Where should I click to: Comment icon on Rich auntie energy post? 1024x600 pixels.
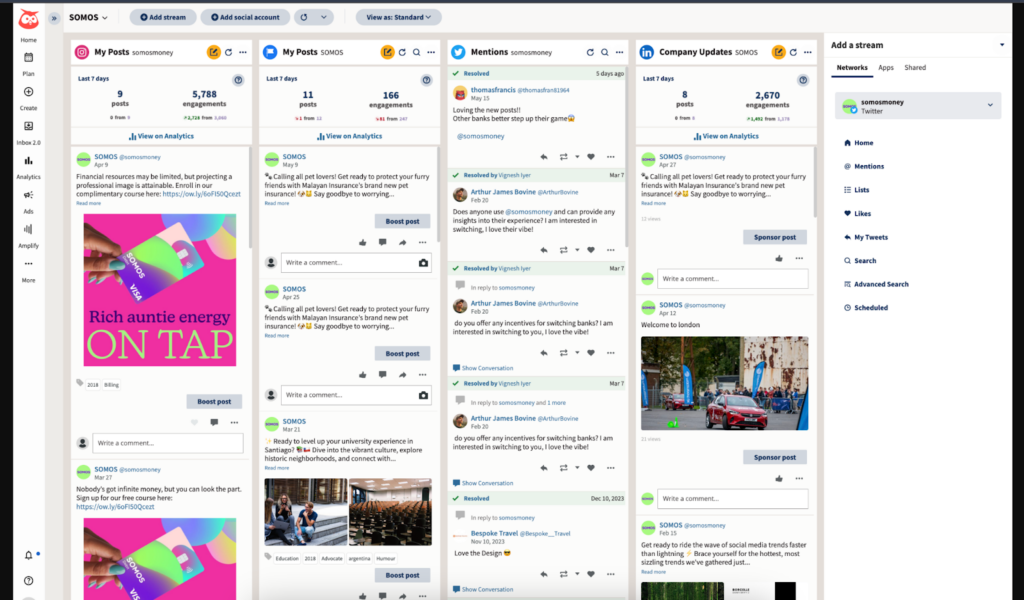[x=214, y=422]
